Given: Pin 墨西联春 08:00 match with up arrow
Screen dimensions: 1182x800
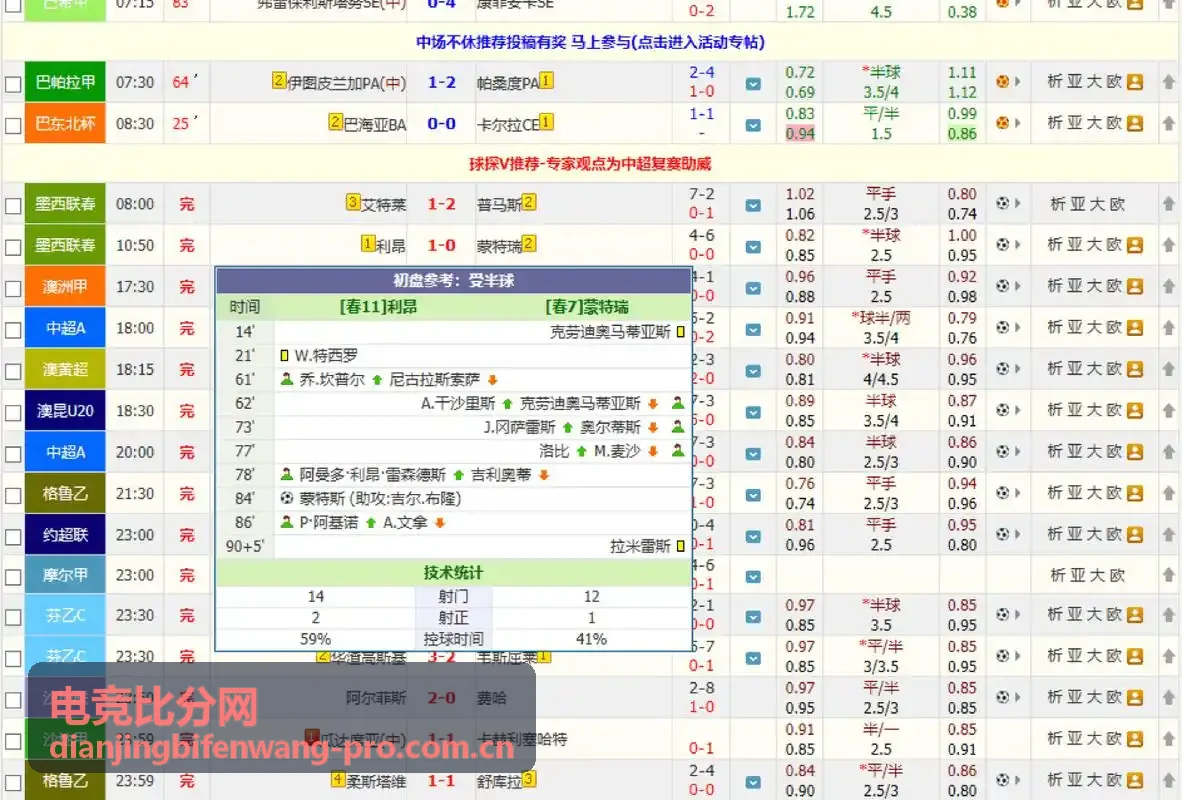Looking at the screenshot, I should (x=1168, y=204).
